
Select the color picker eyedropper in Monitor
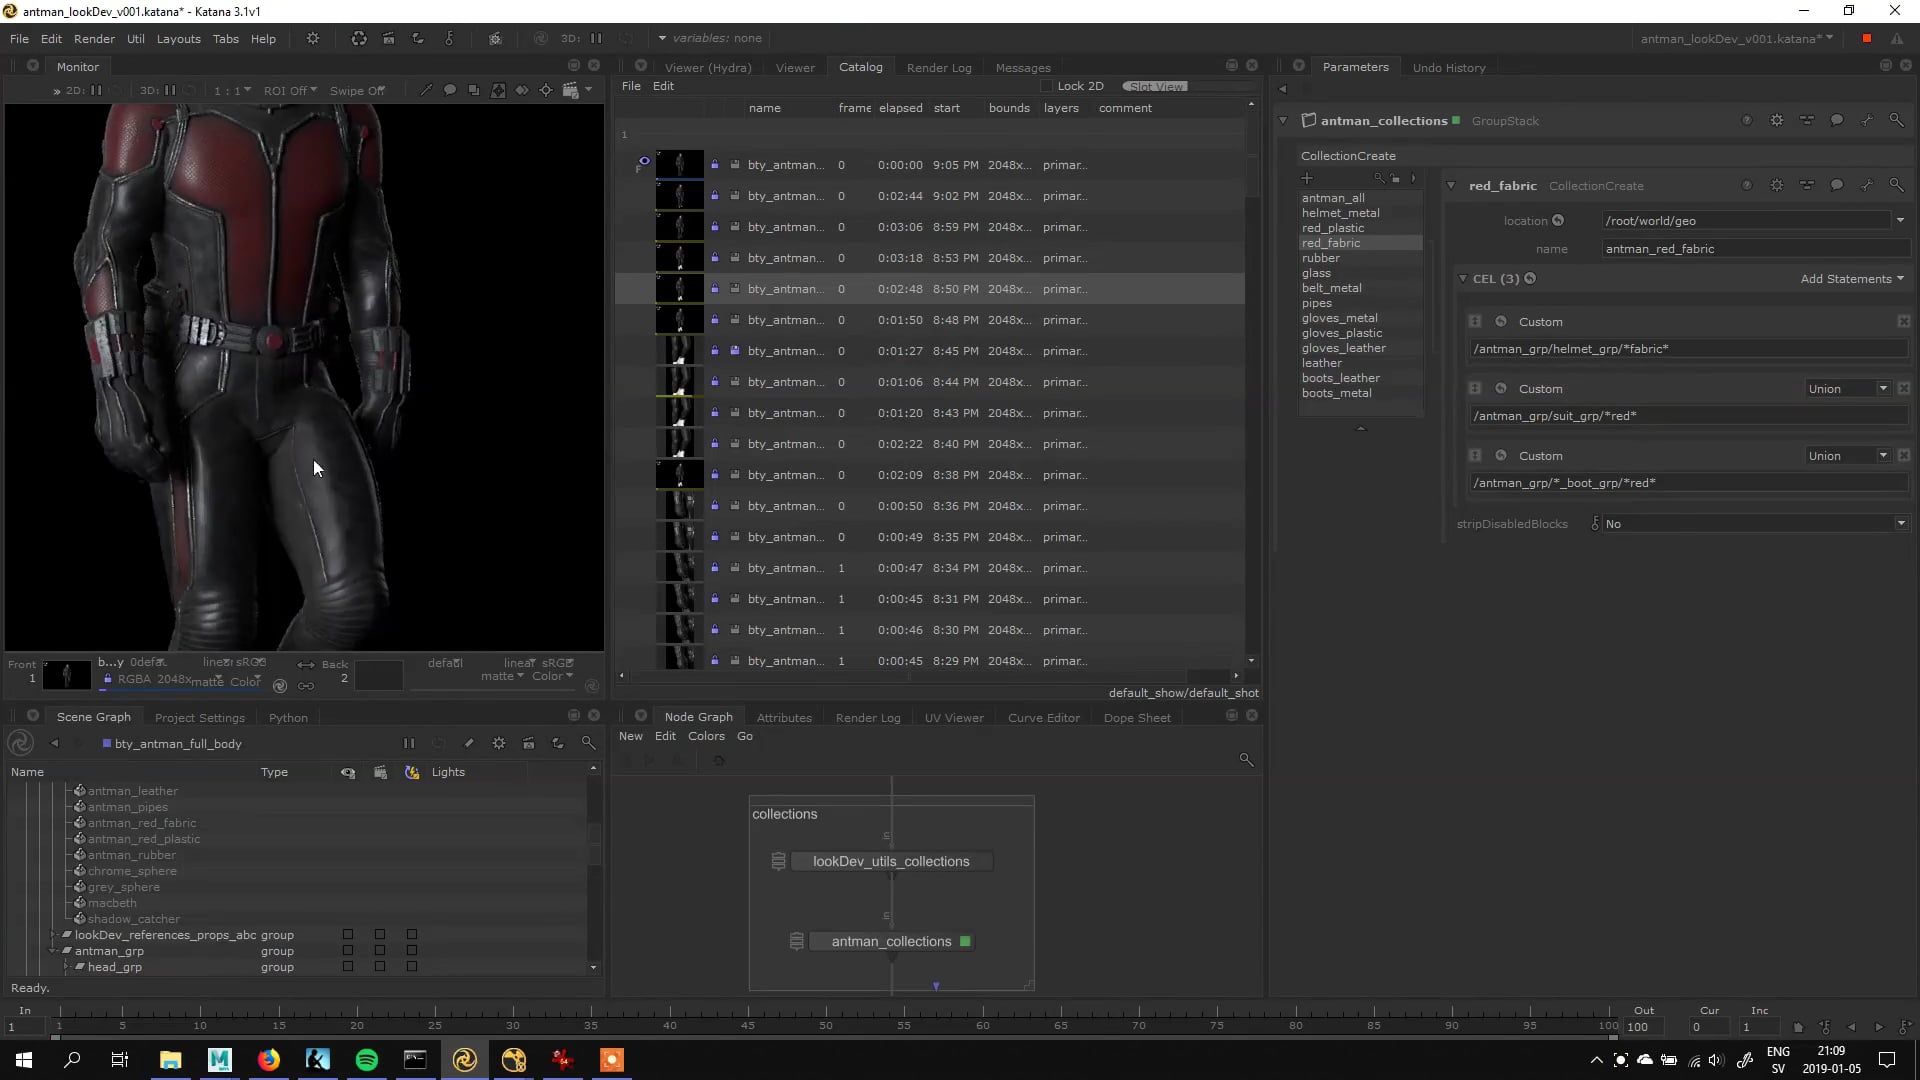(426, 90)
